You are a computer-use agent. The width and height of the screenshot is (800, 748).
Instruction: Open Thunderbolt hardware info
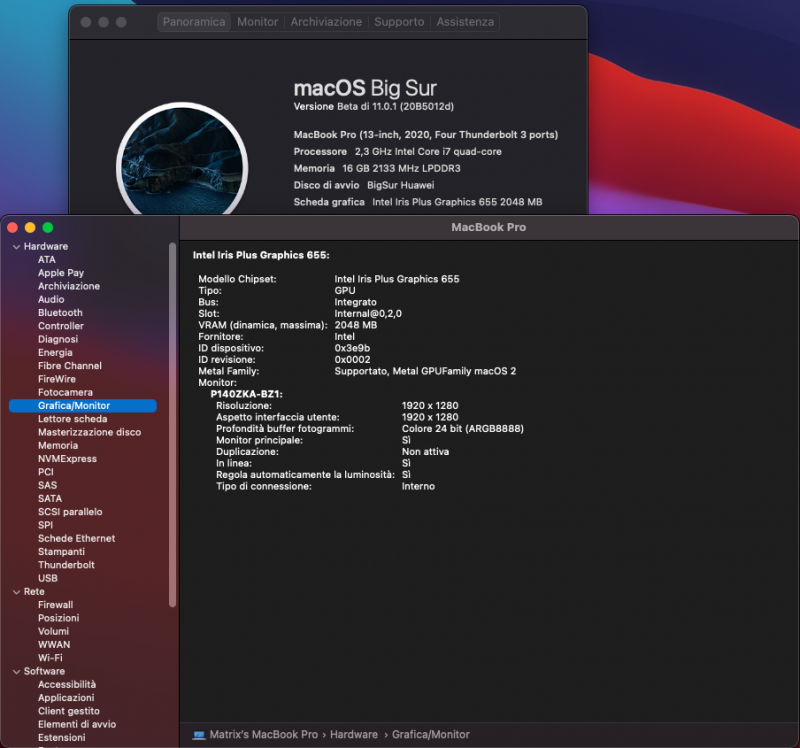pyautogui.click(x=66, y=565)
